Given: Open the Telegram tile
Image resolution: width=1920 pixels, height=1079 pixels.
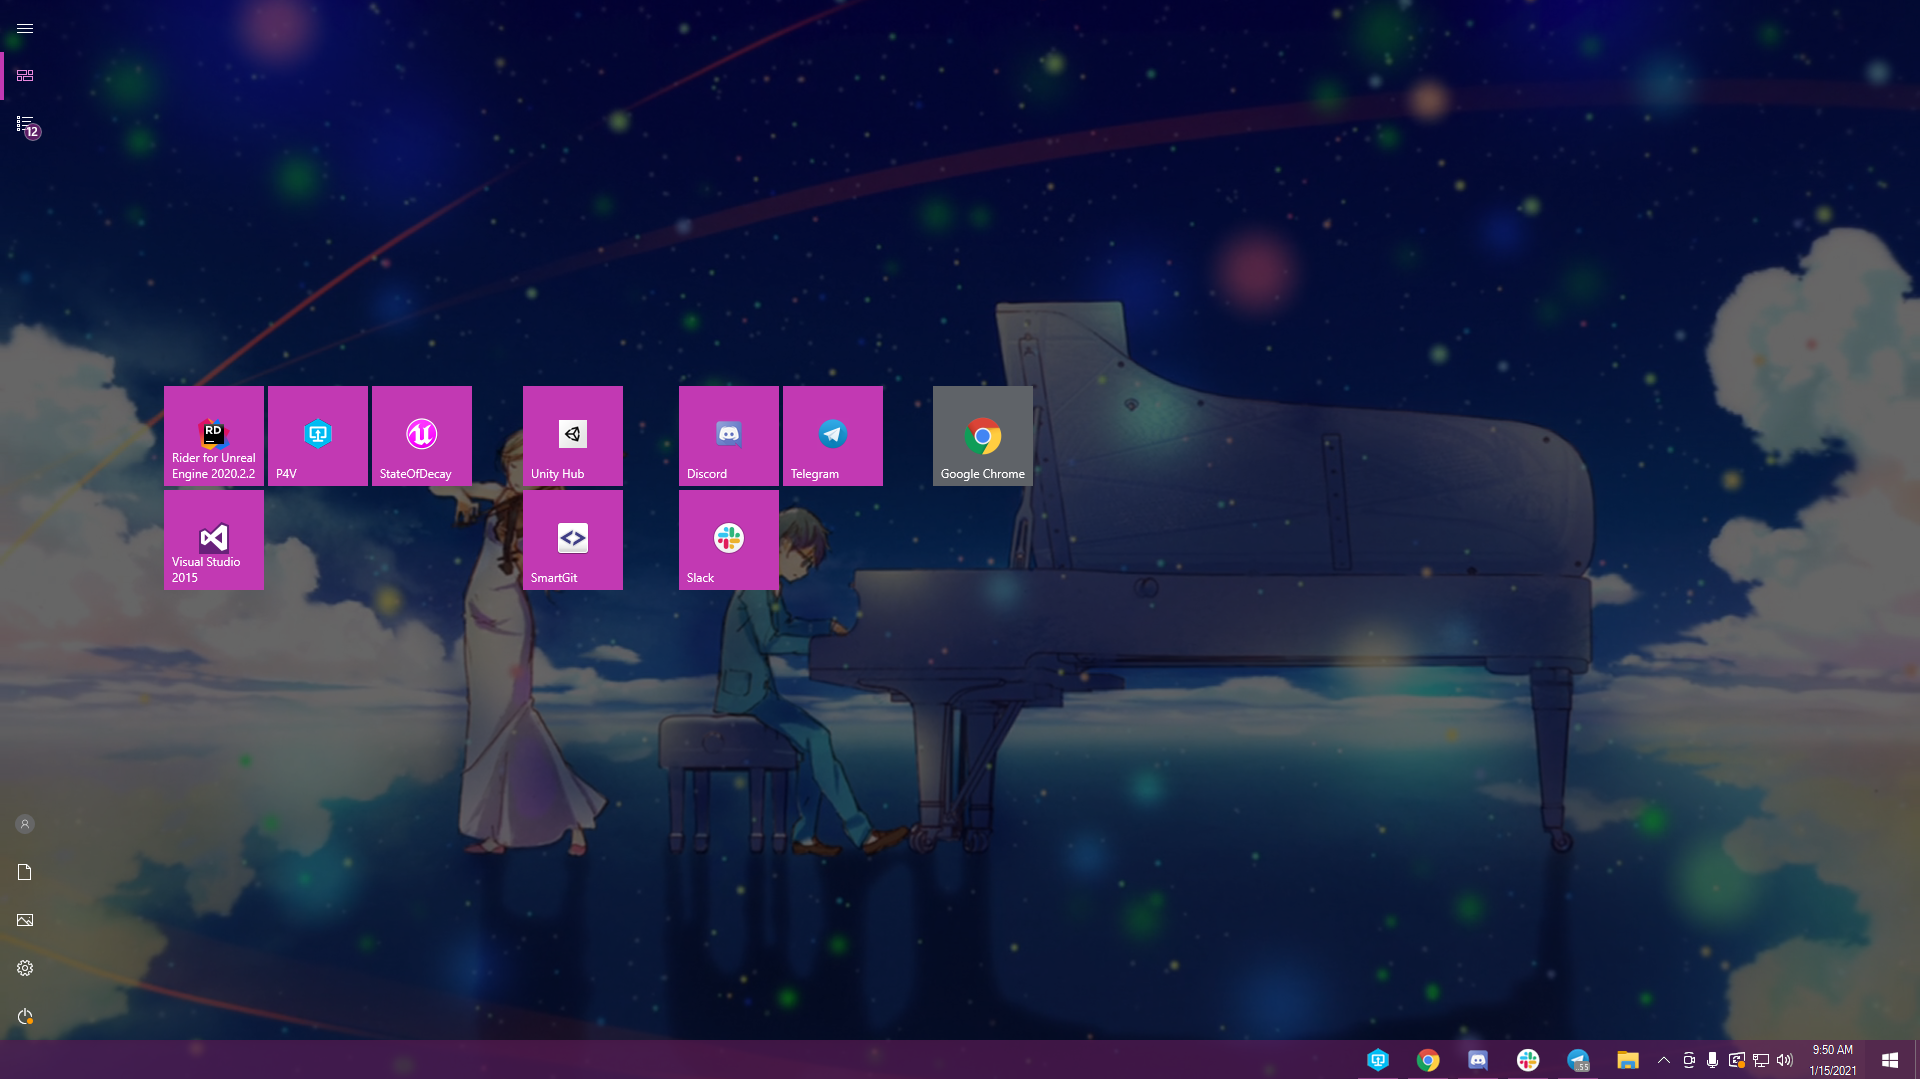Looking at the screenshot, I should pyautogui.click(x=832, y=436).
